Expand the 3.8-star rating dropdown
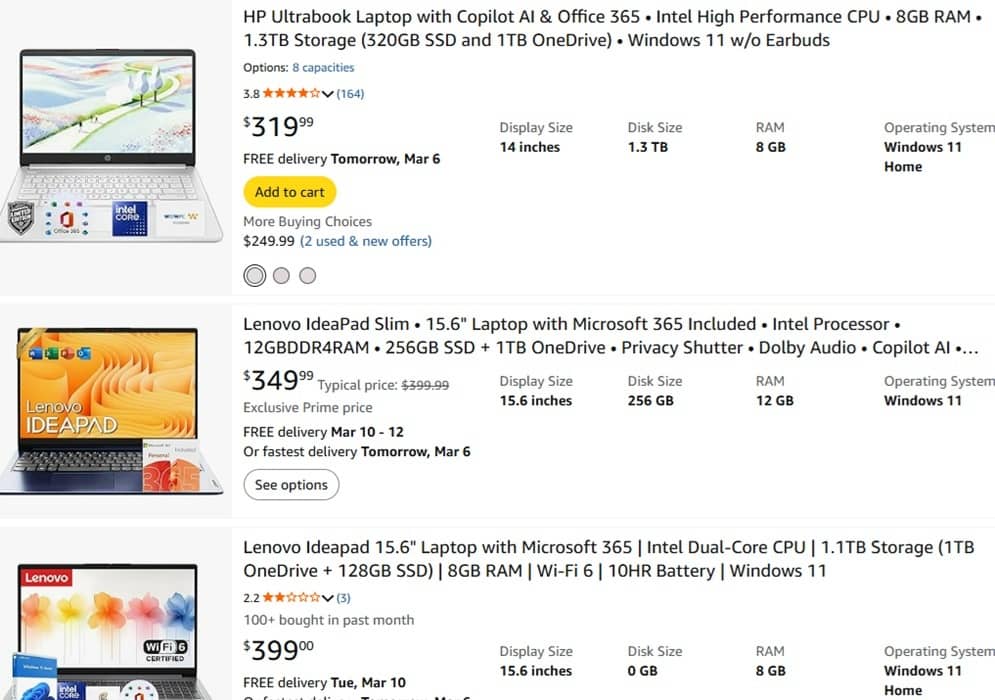Viewport: 995px width, 700px height. pyautogui.click(x=330, y=93)
